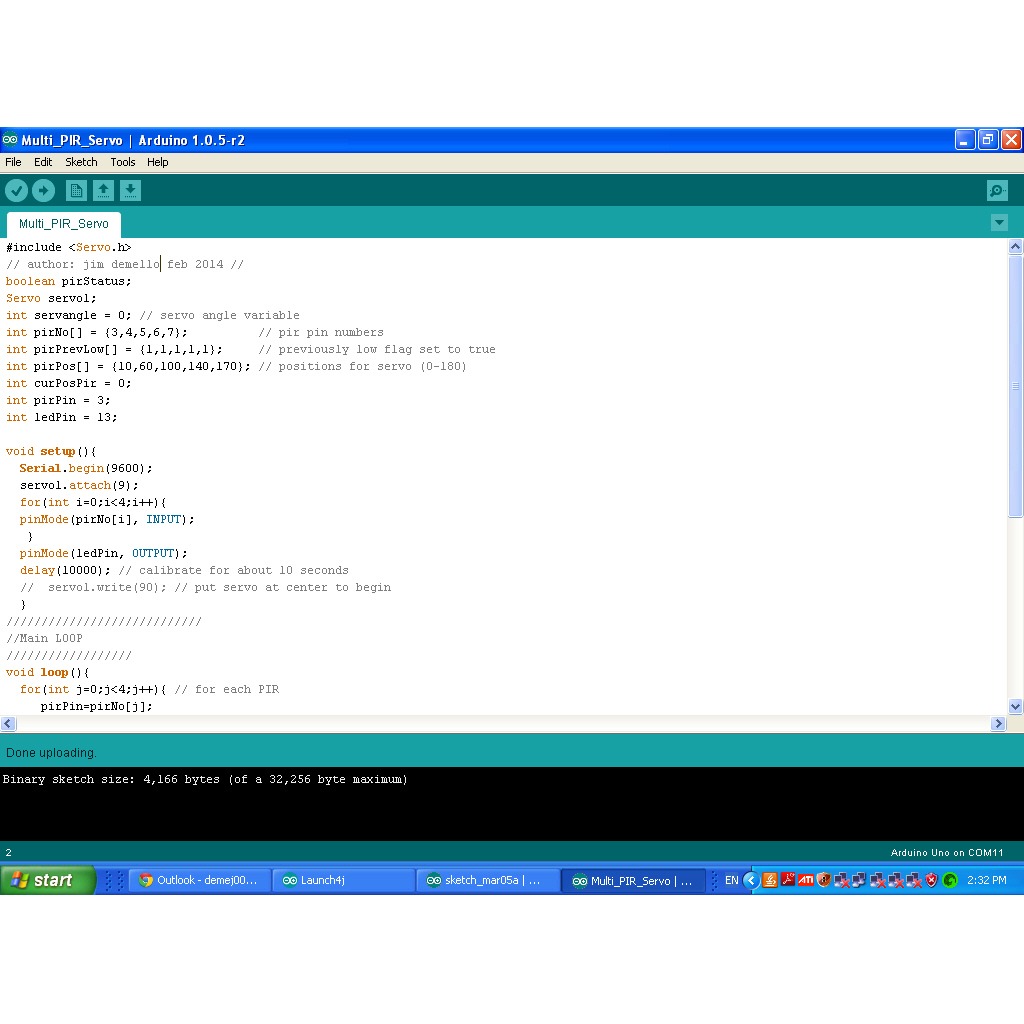Click the editor scroll up arrow
This screenshot has height=1024, width=1024.
coord(1016,246)
